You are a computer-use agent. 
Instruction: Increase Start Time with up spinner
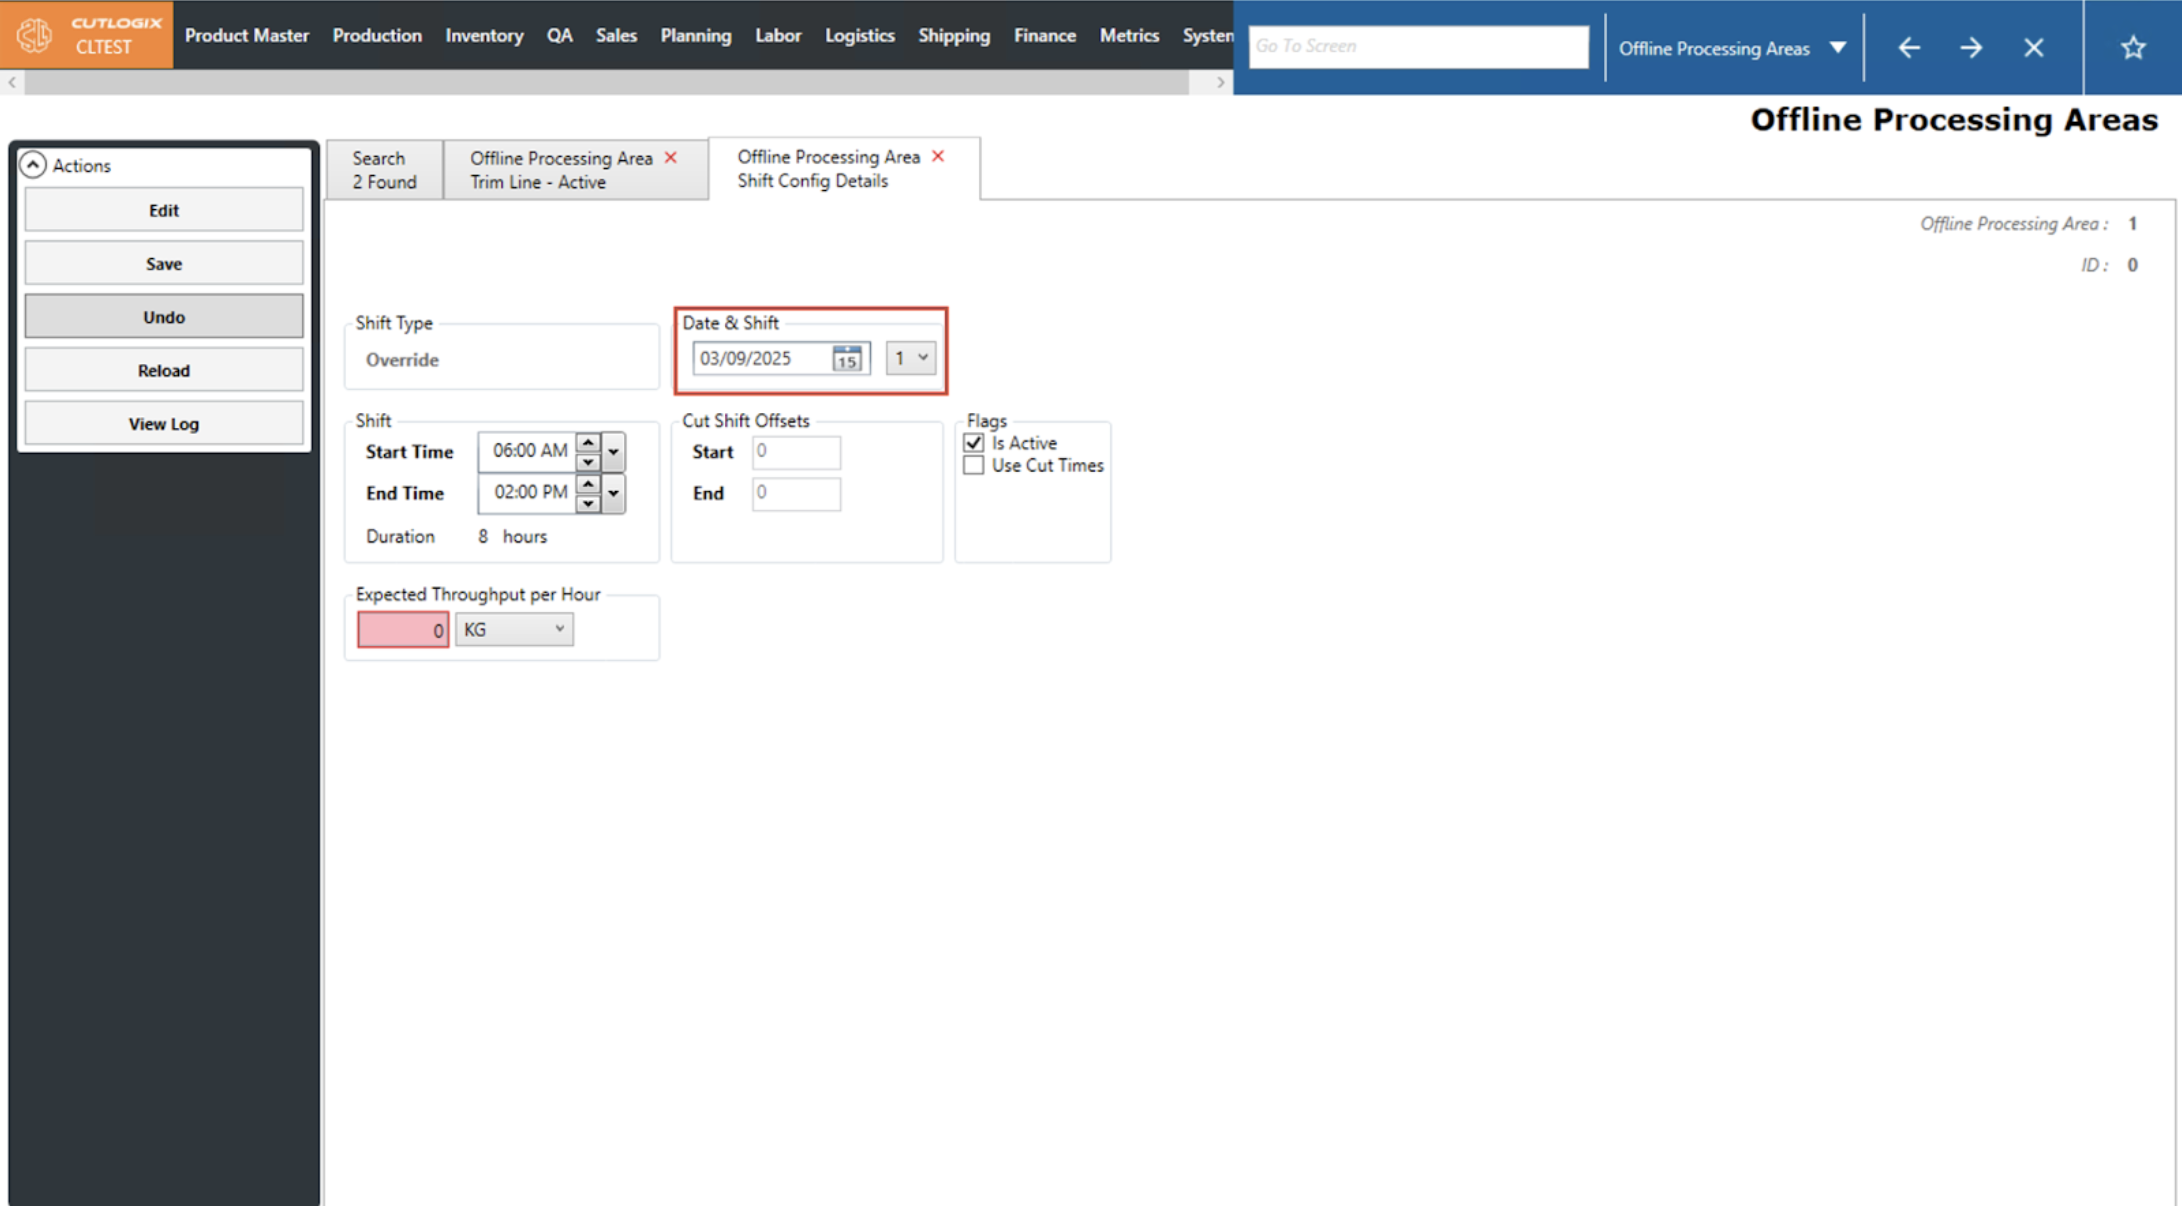(588, 442)
